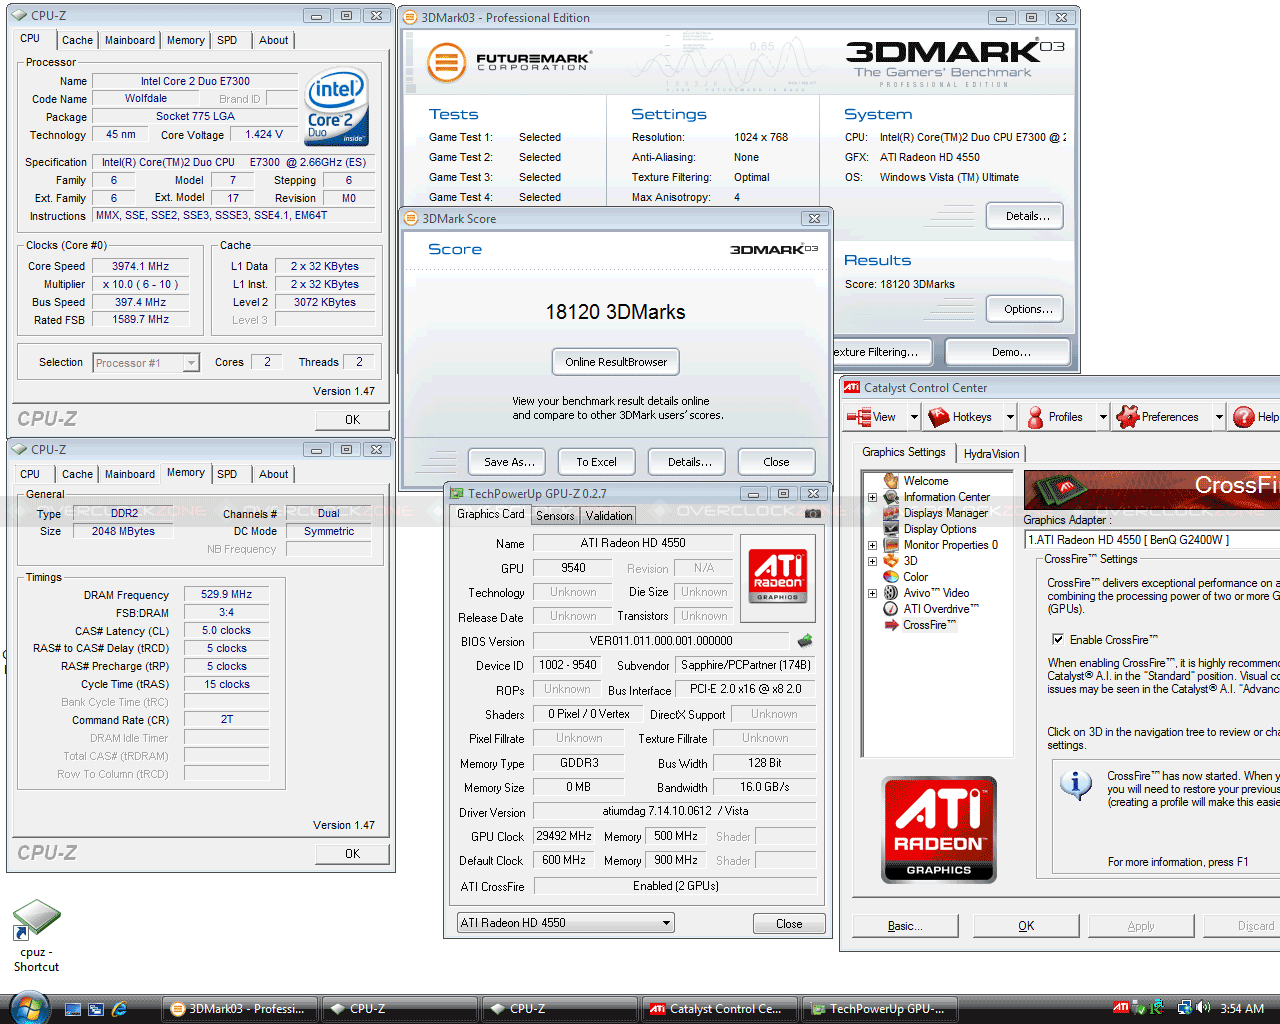This screenshot has width=1280, height=1024.
Task: Click the Catalyst View toolbar icon
Action: coord(859,417)
